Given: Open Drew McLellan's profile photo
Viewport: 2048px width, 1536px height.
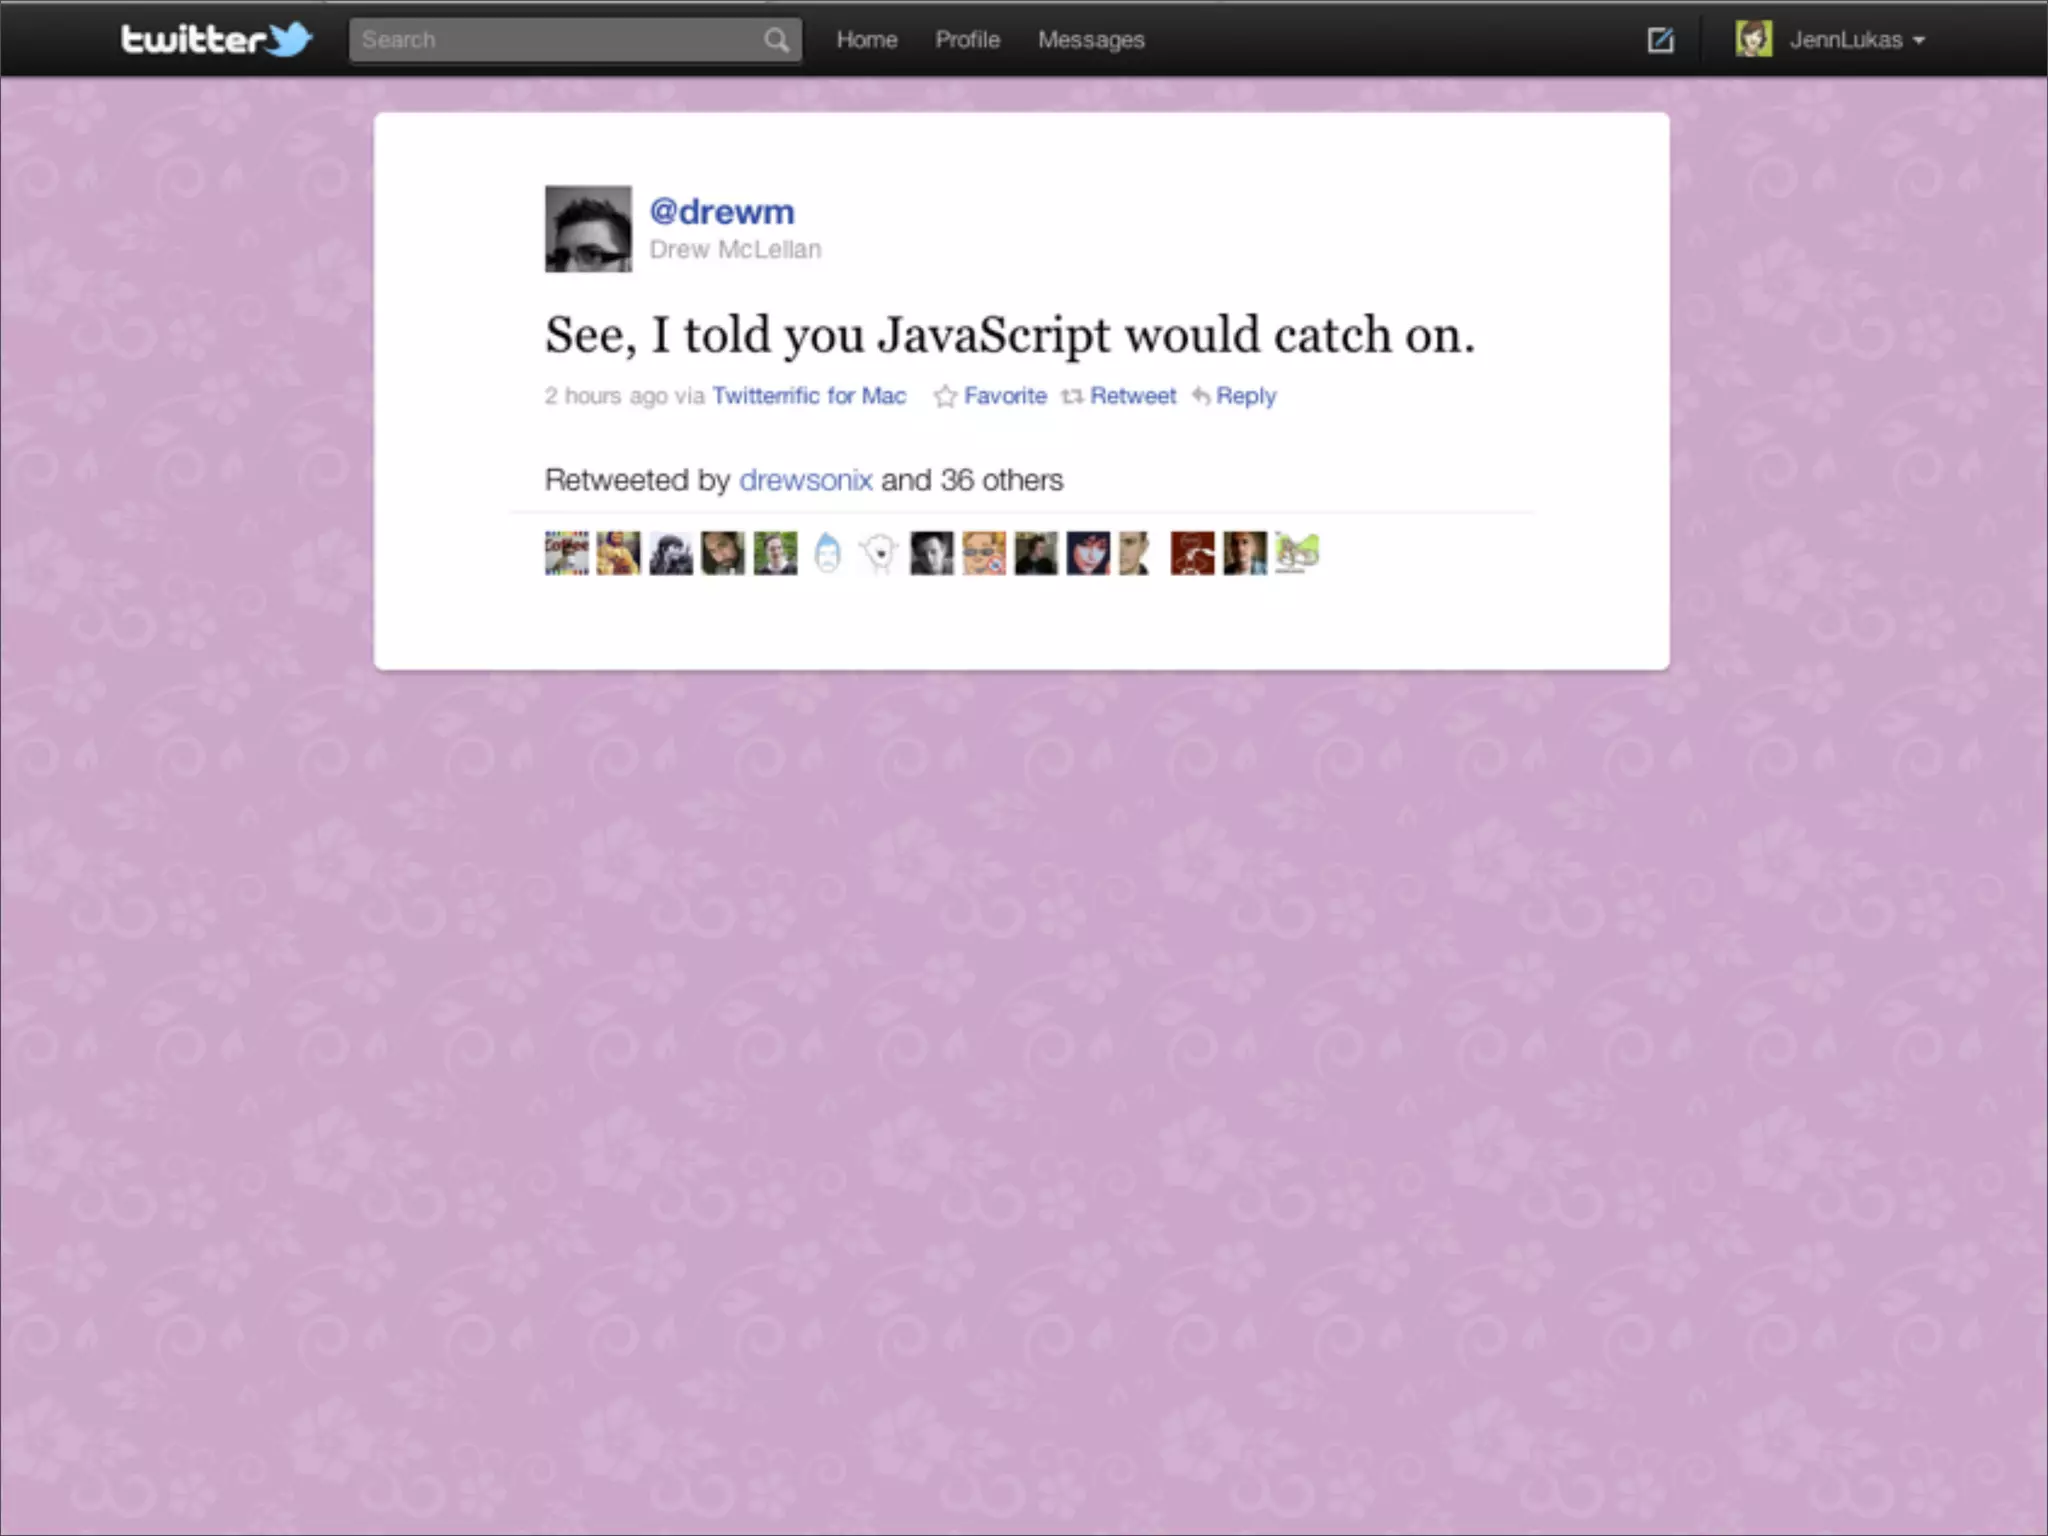Looking at the screenshot, I should tap(588, 229).
